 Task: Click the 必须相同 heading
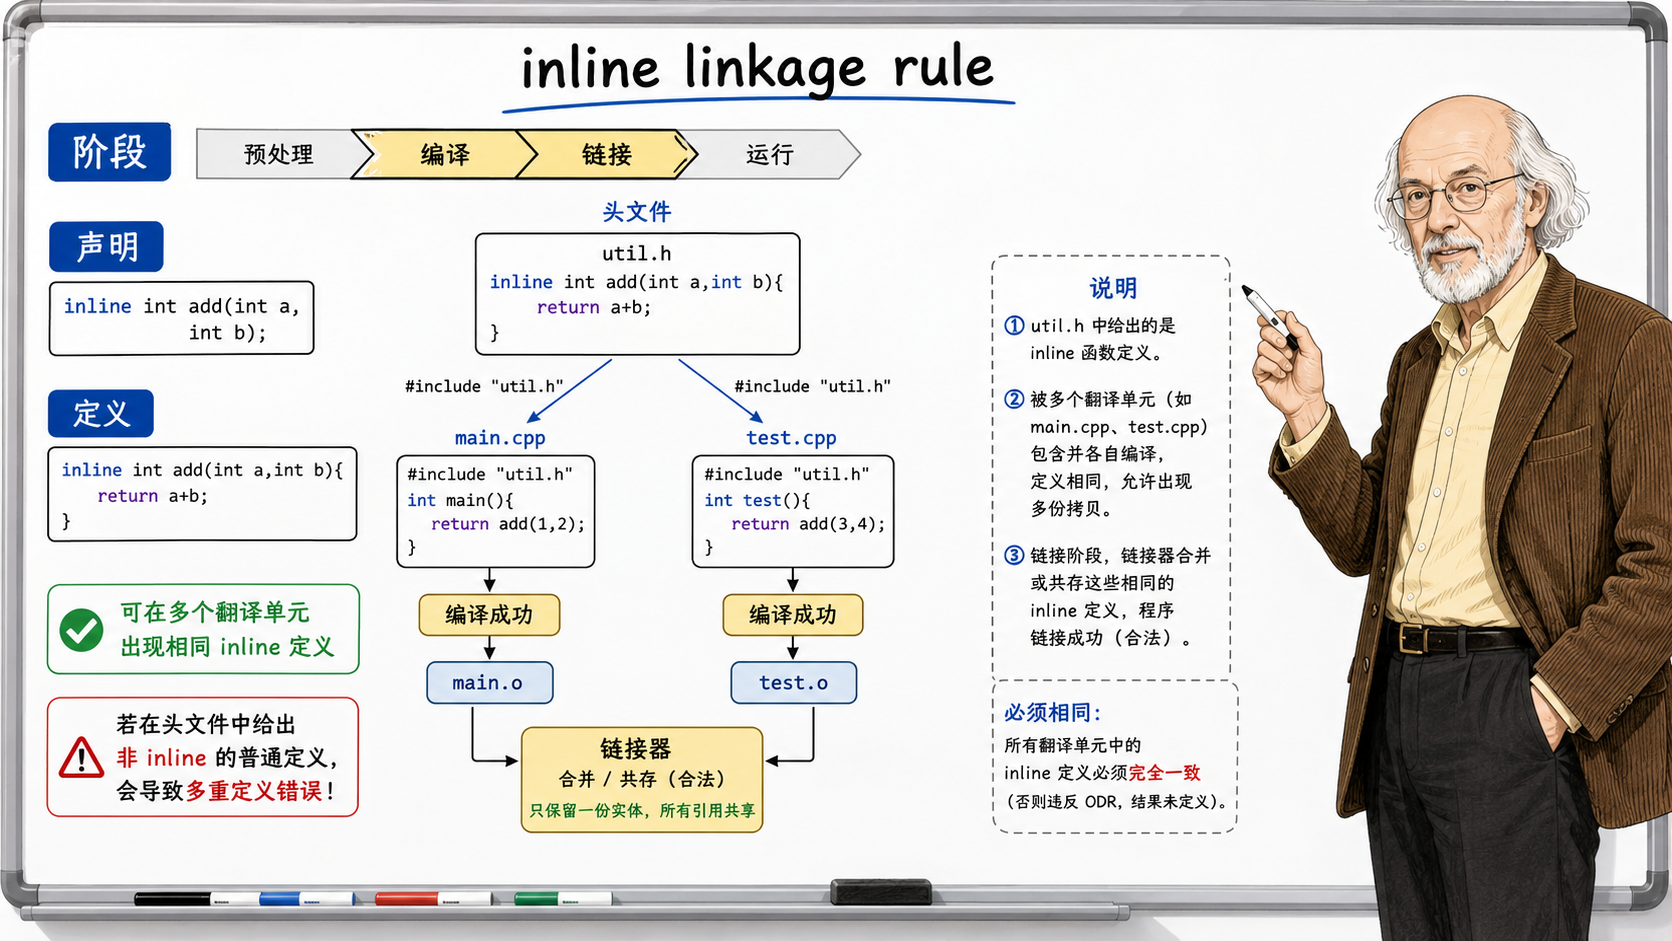pos(1053,712)
